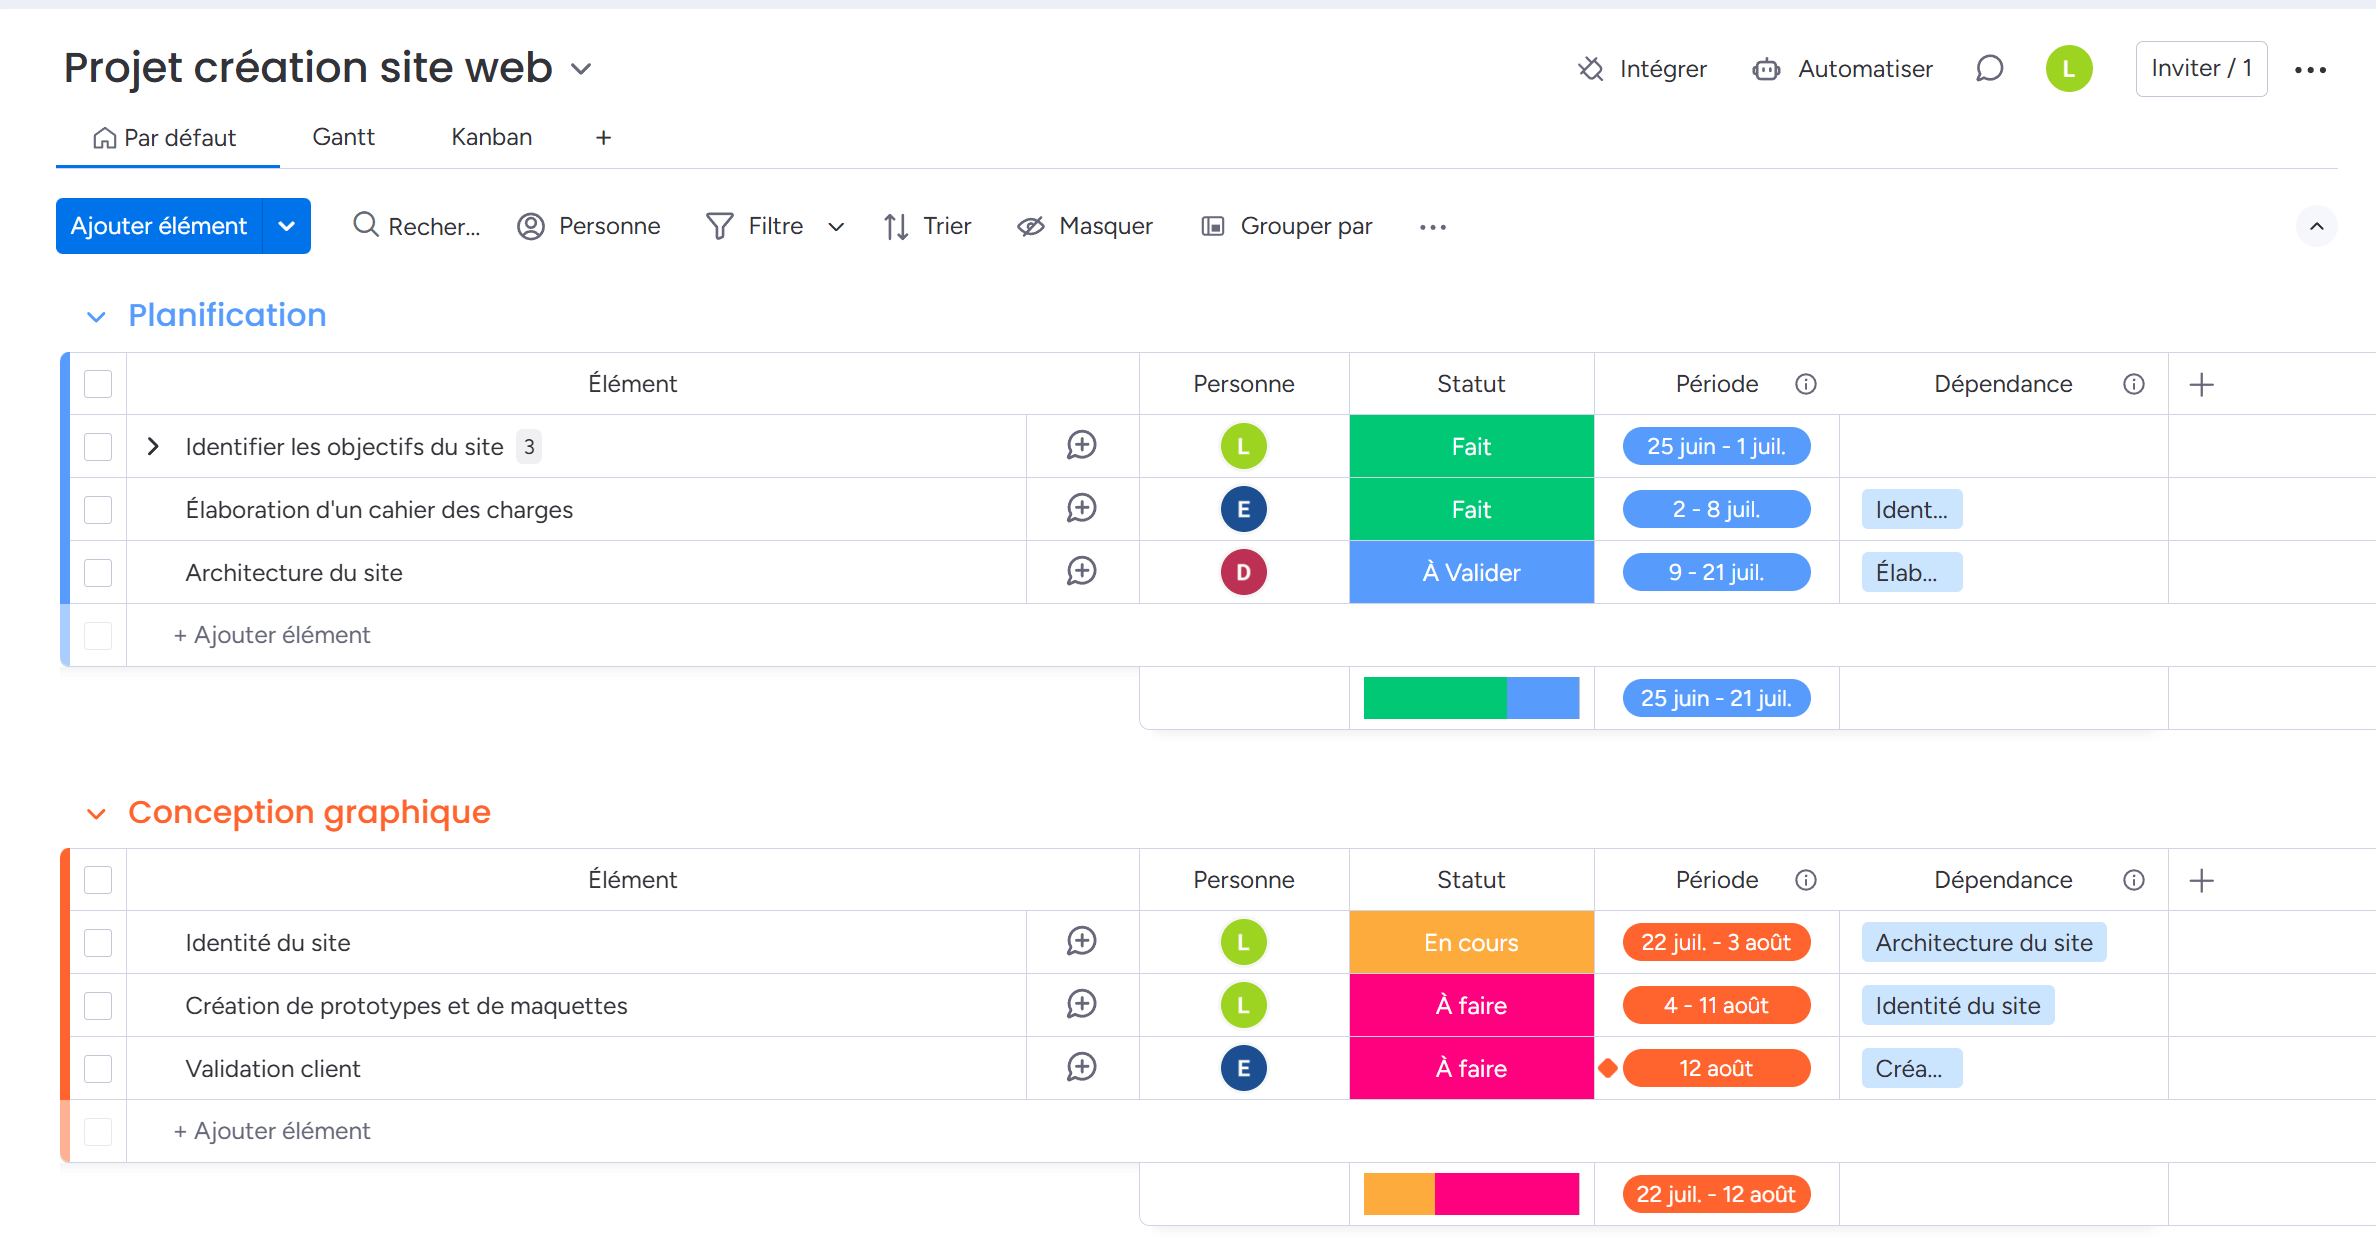The image size is (2376, 1258).
Task: Open the Filtre funnel icon
Action: [x=719, y=226]
